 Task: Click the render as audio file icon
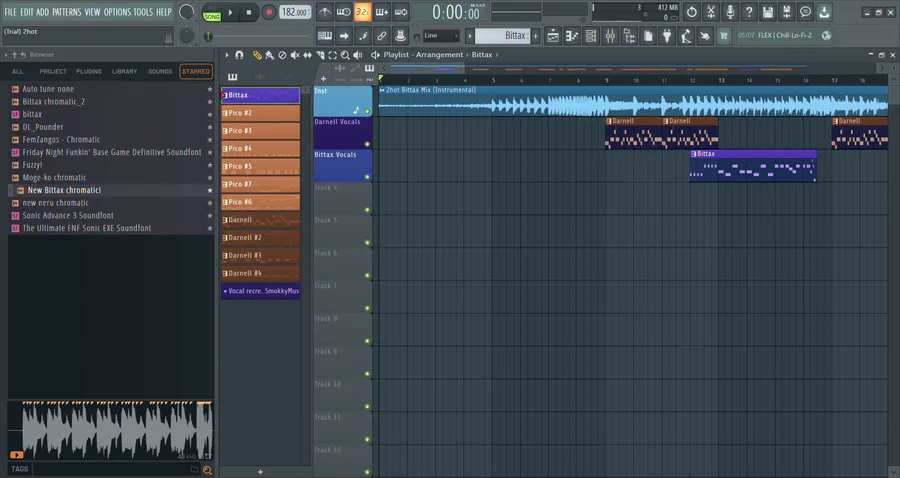786,11
